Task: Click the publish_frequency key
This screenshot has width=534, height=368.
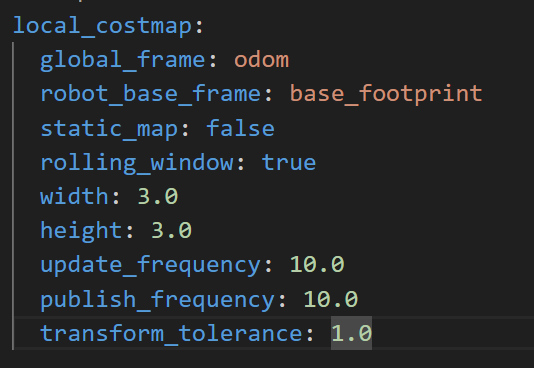Action: pos(157,300)
